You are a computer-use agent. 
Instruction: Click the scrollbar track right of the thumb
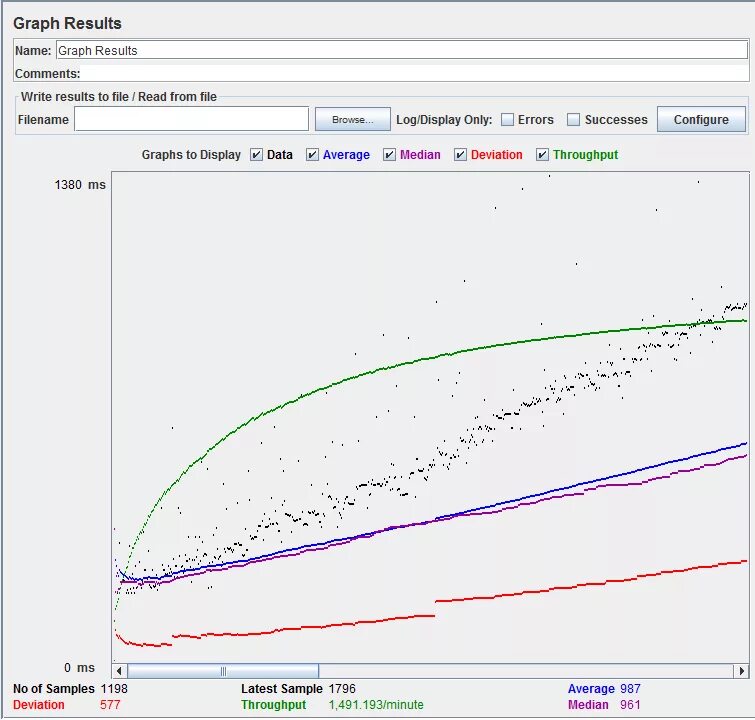pyautogui.click(x=526, y=670)
